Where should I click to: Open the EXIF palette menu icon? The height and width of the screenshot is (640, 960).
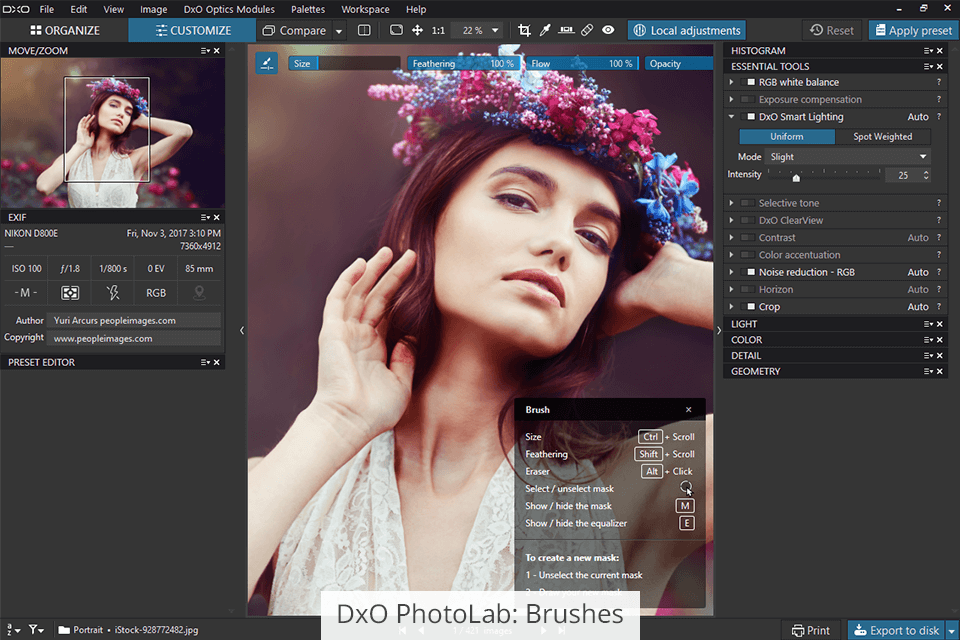click(x=205, y=217)
